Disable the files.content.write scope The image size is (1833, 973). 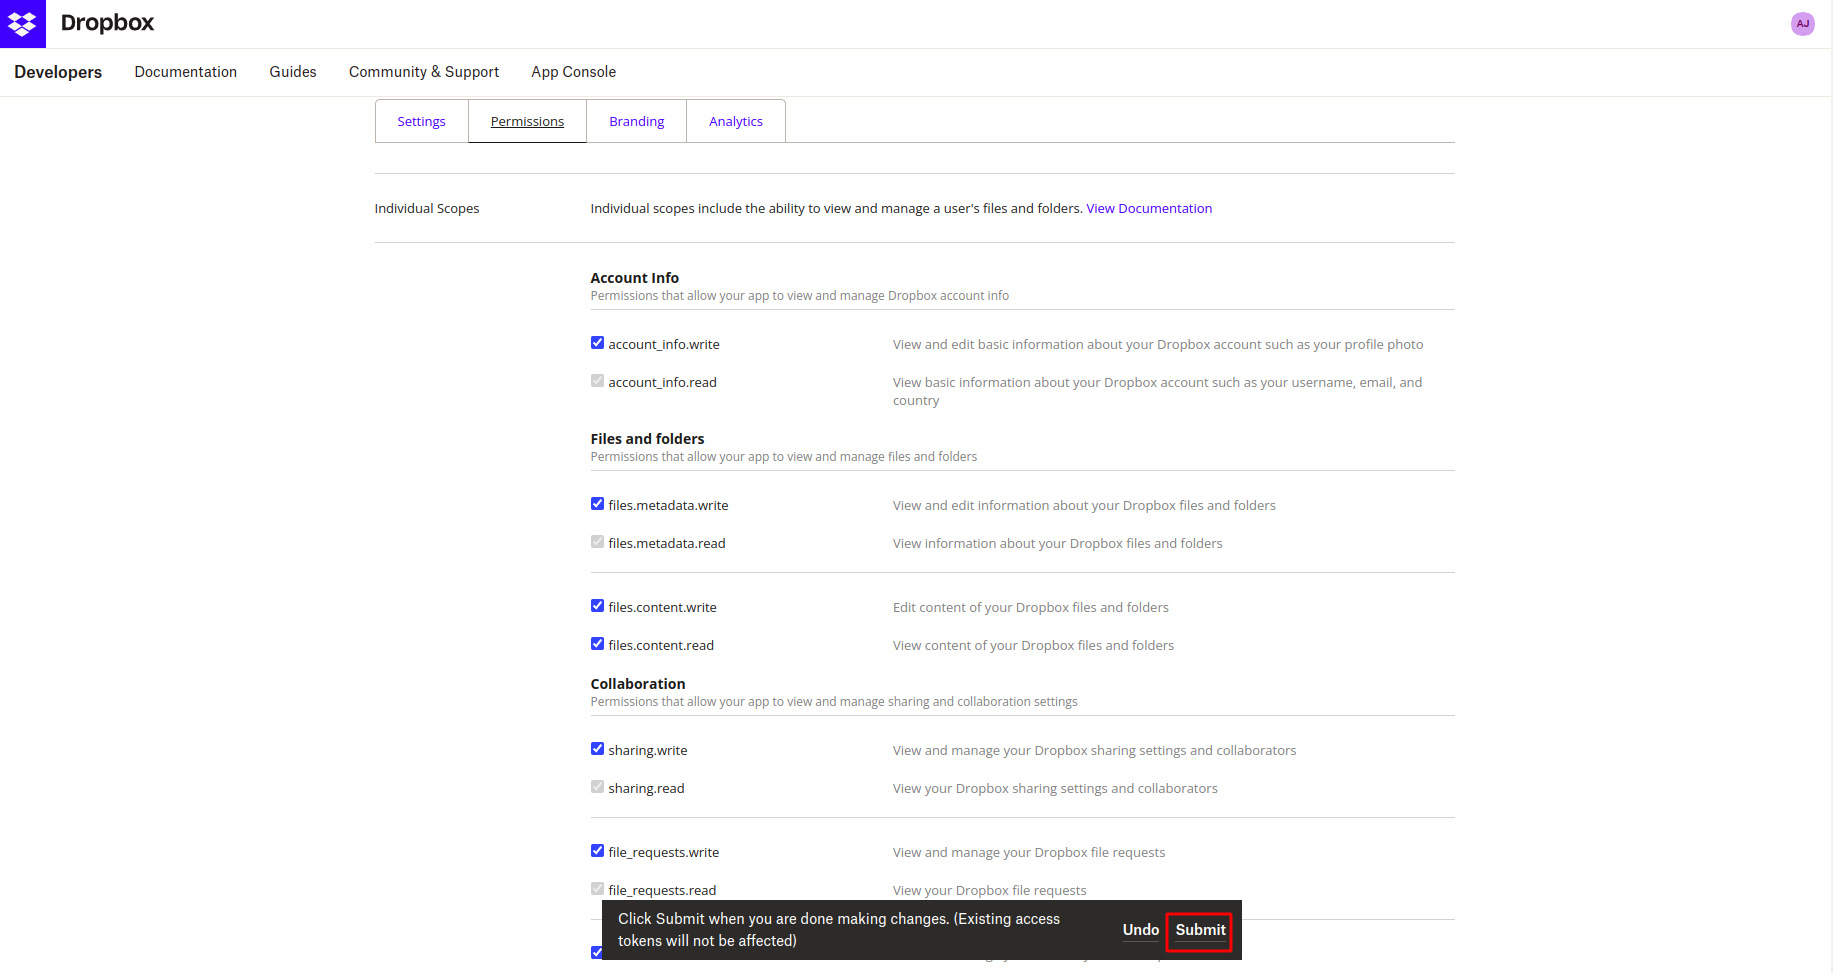597,606
